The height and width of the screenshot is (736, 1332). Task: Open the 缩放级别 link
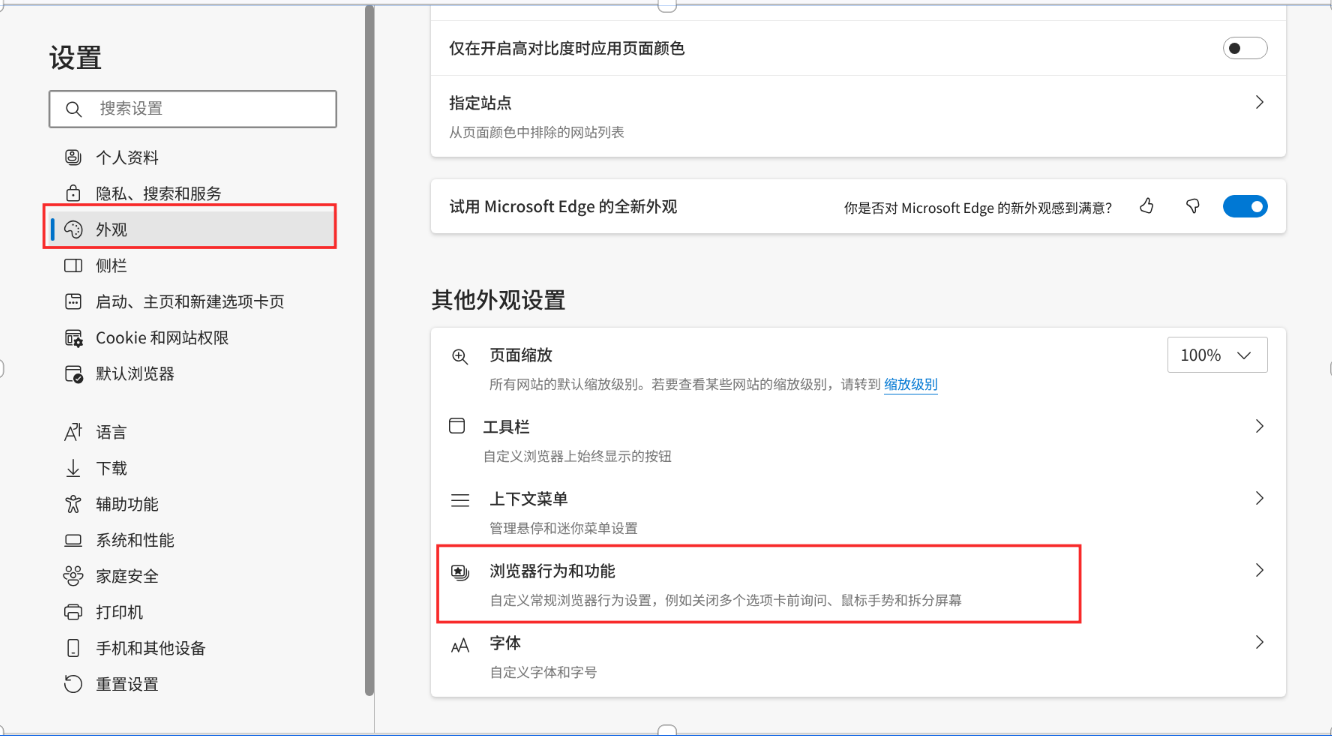[x=910, y=384]
